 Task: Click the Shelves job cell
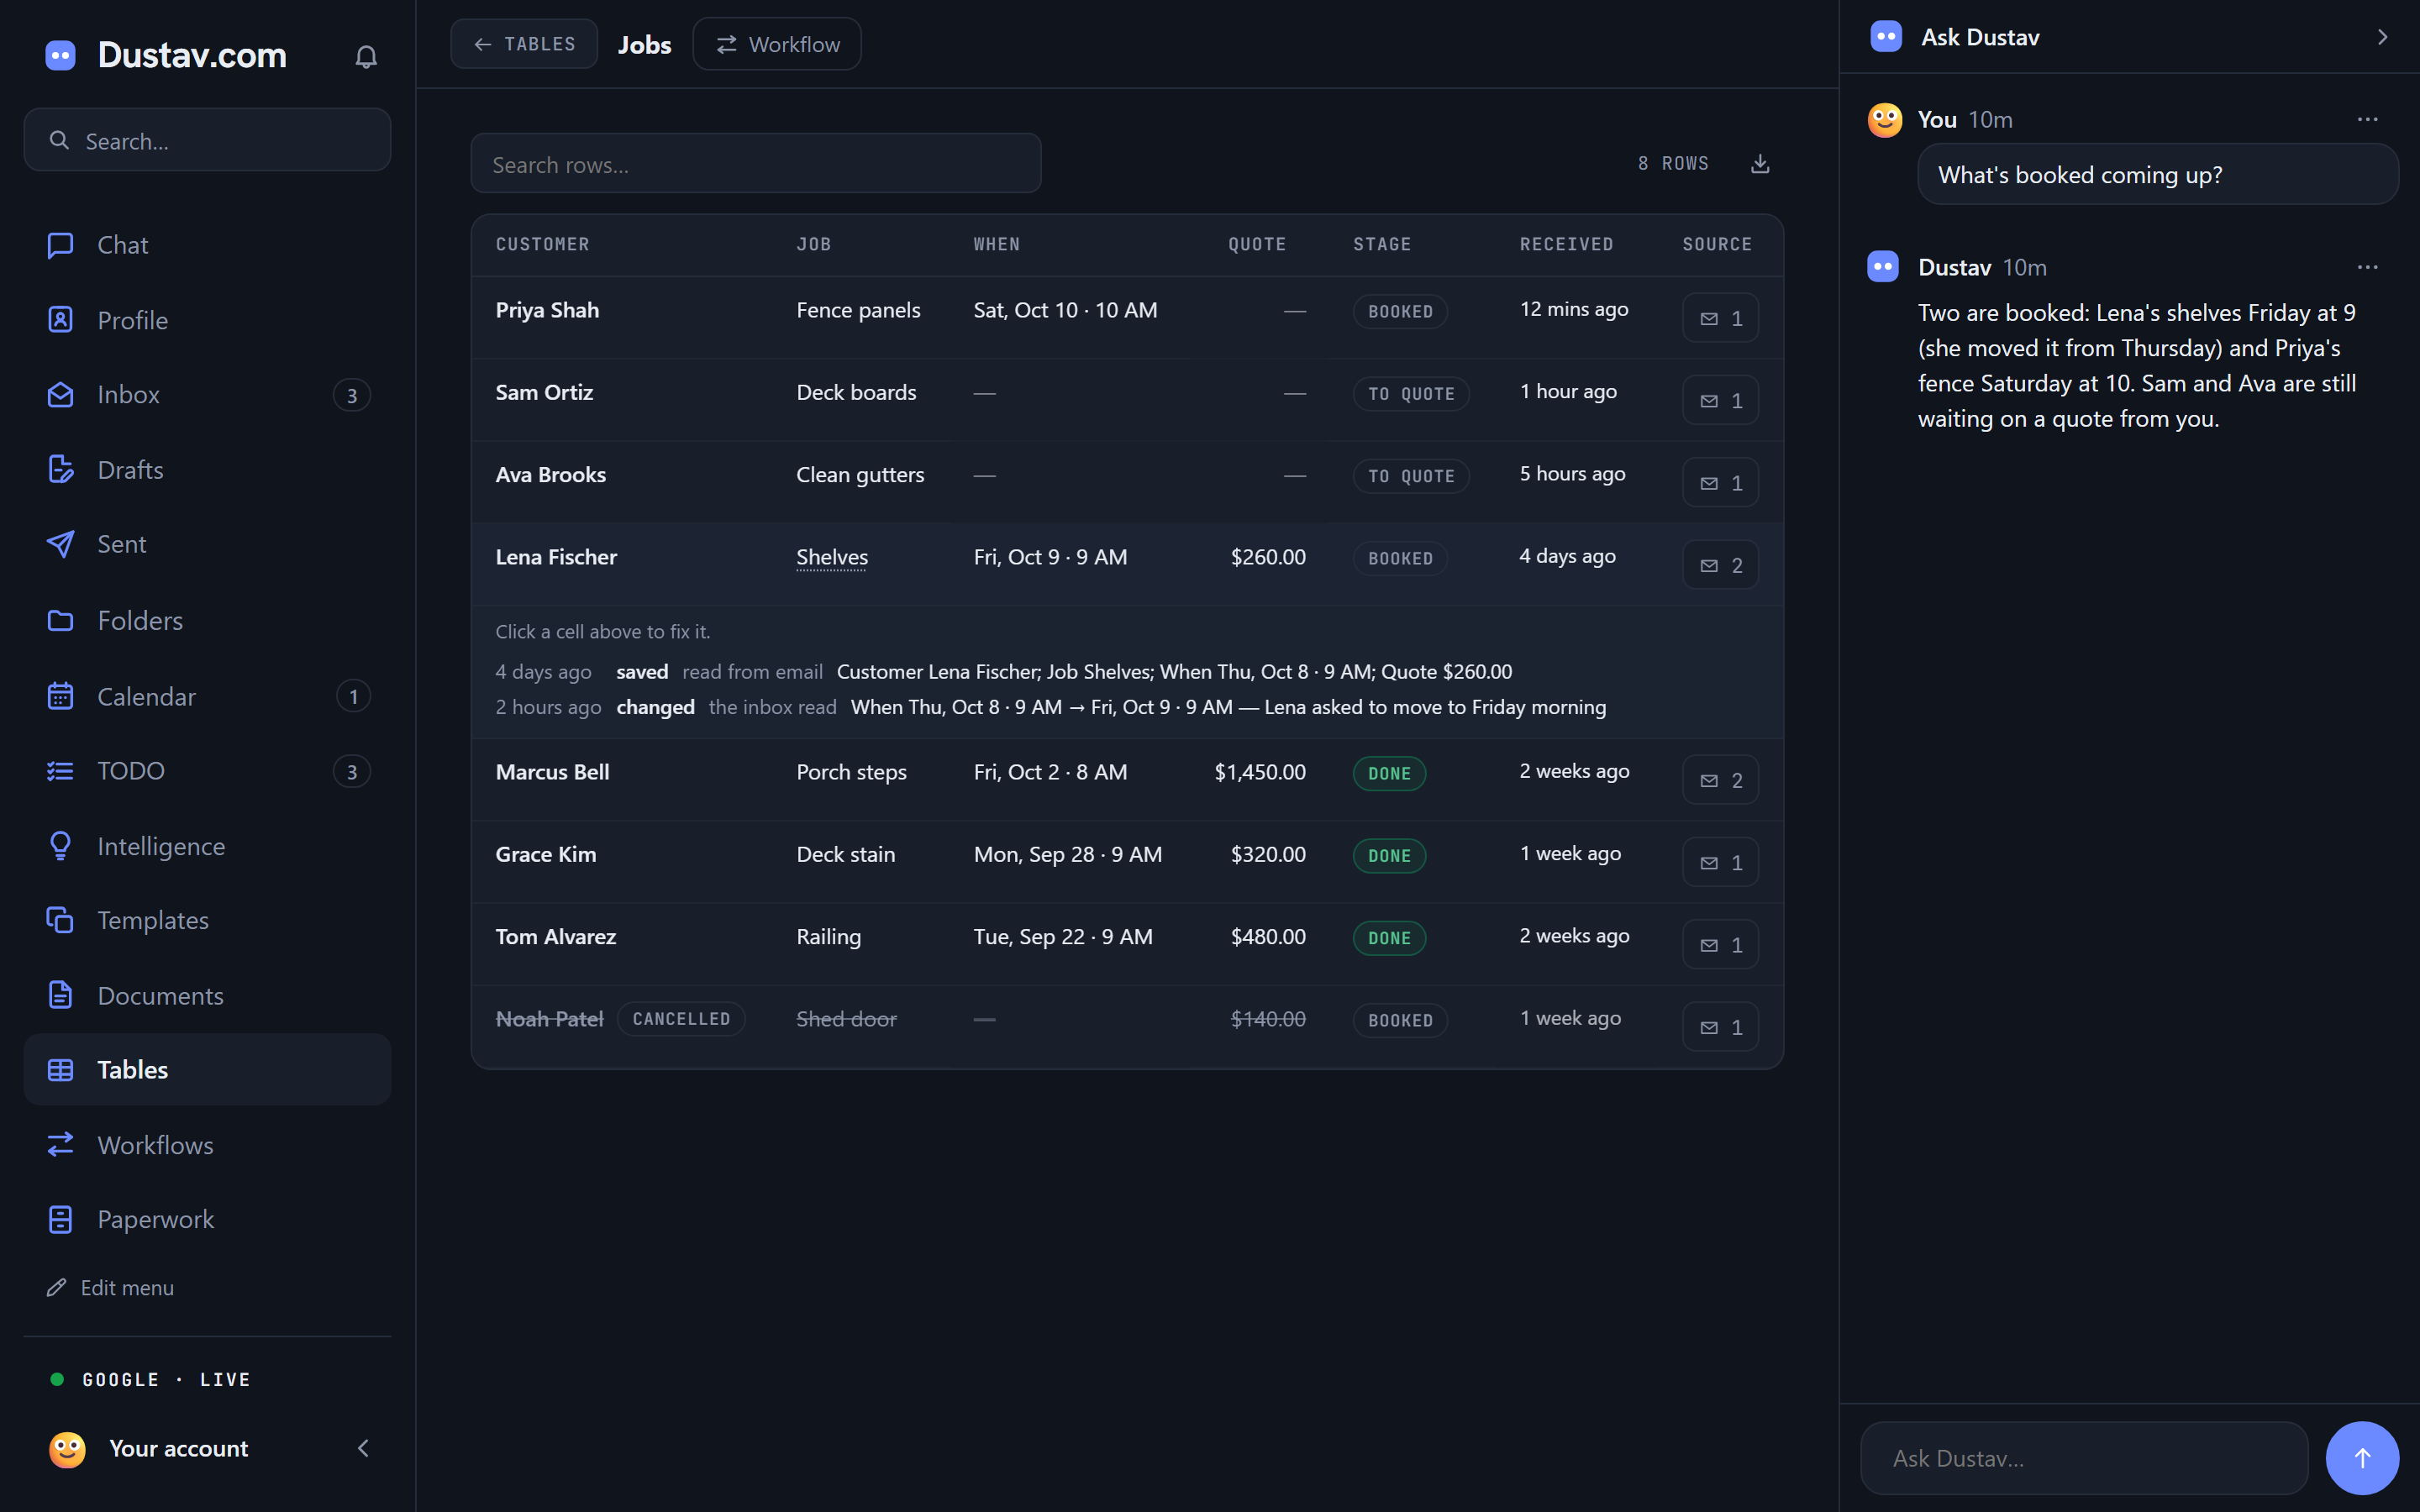832,557
